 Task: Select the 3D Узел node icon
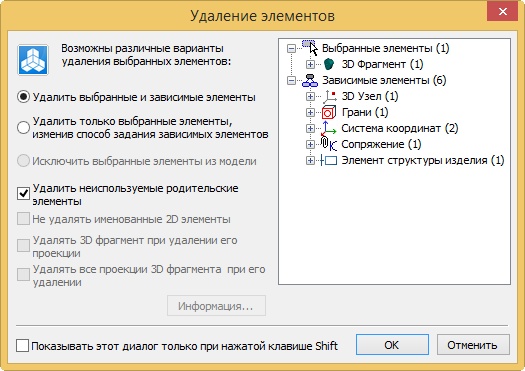329,96
